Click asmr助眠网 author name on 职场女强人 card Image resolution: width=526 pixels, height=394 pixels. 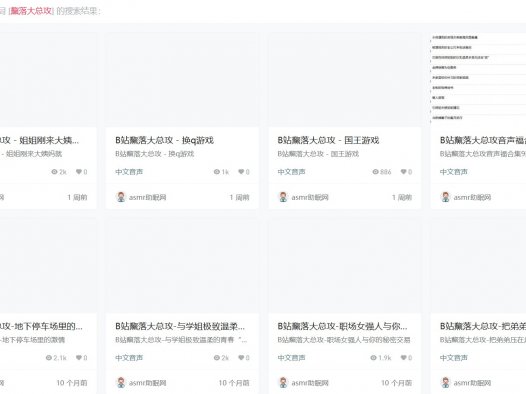click(310, 383)
